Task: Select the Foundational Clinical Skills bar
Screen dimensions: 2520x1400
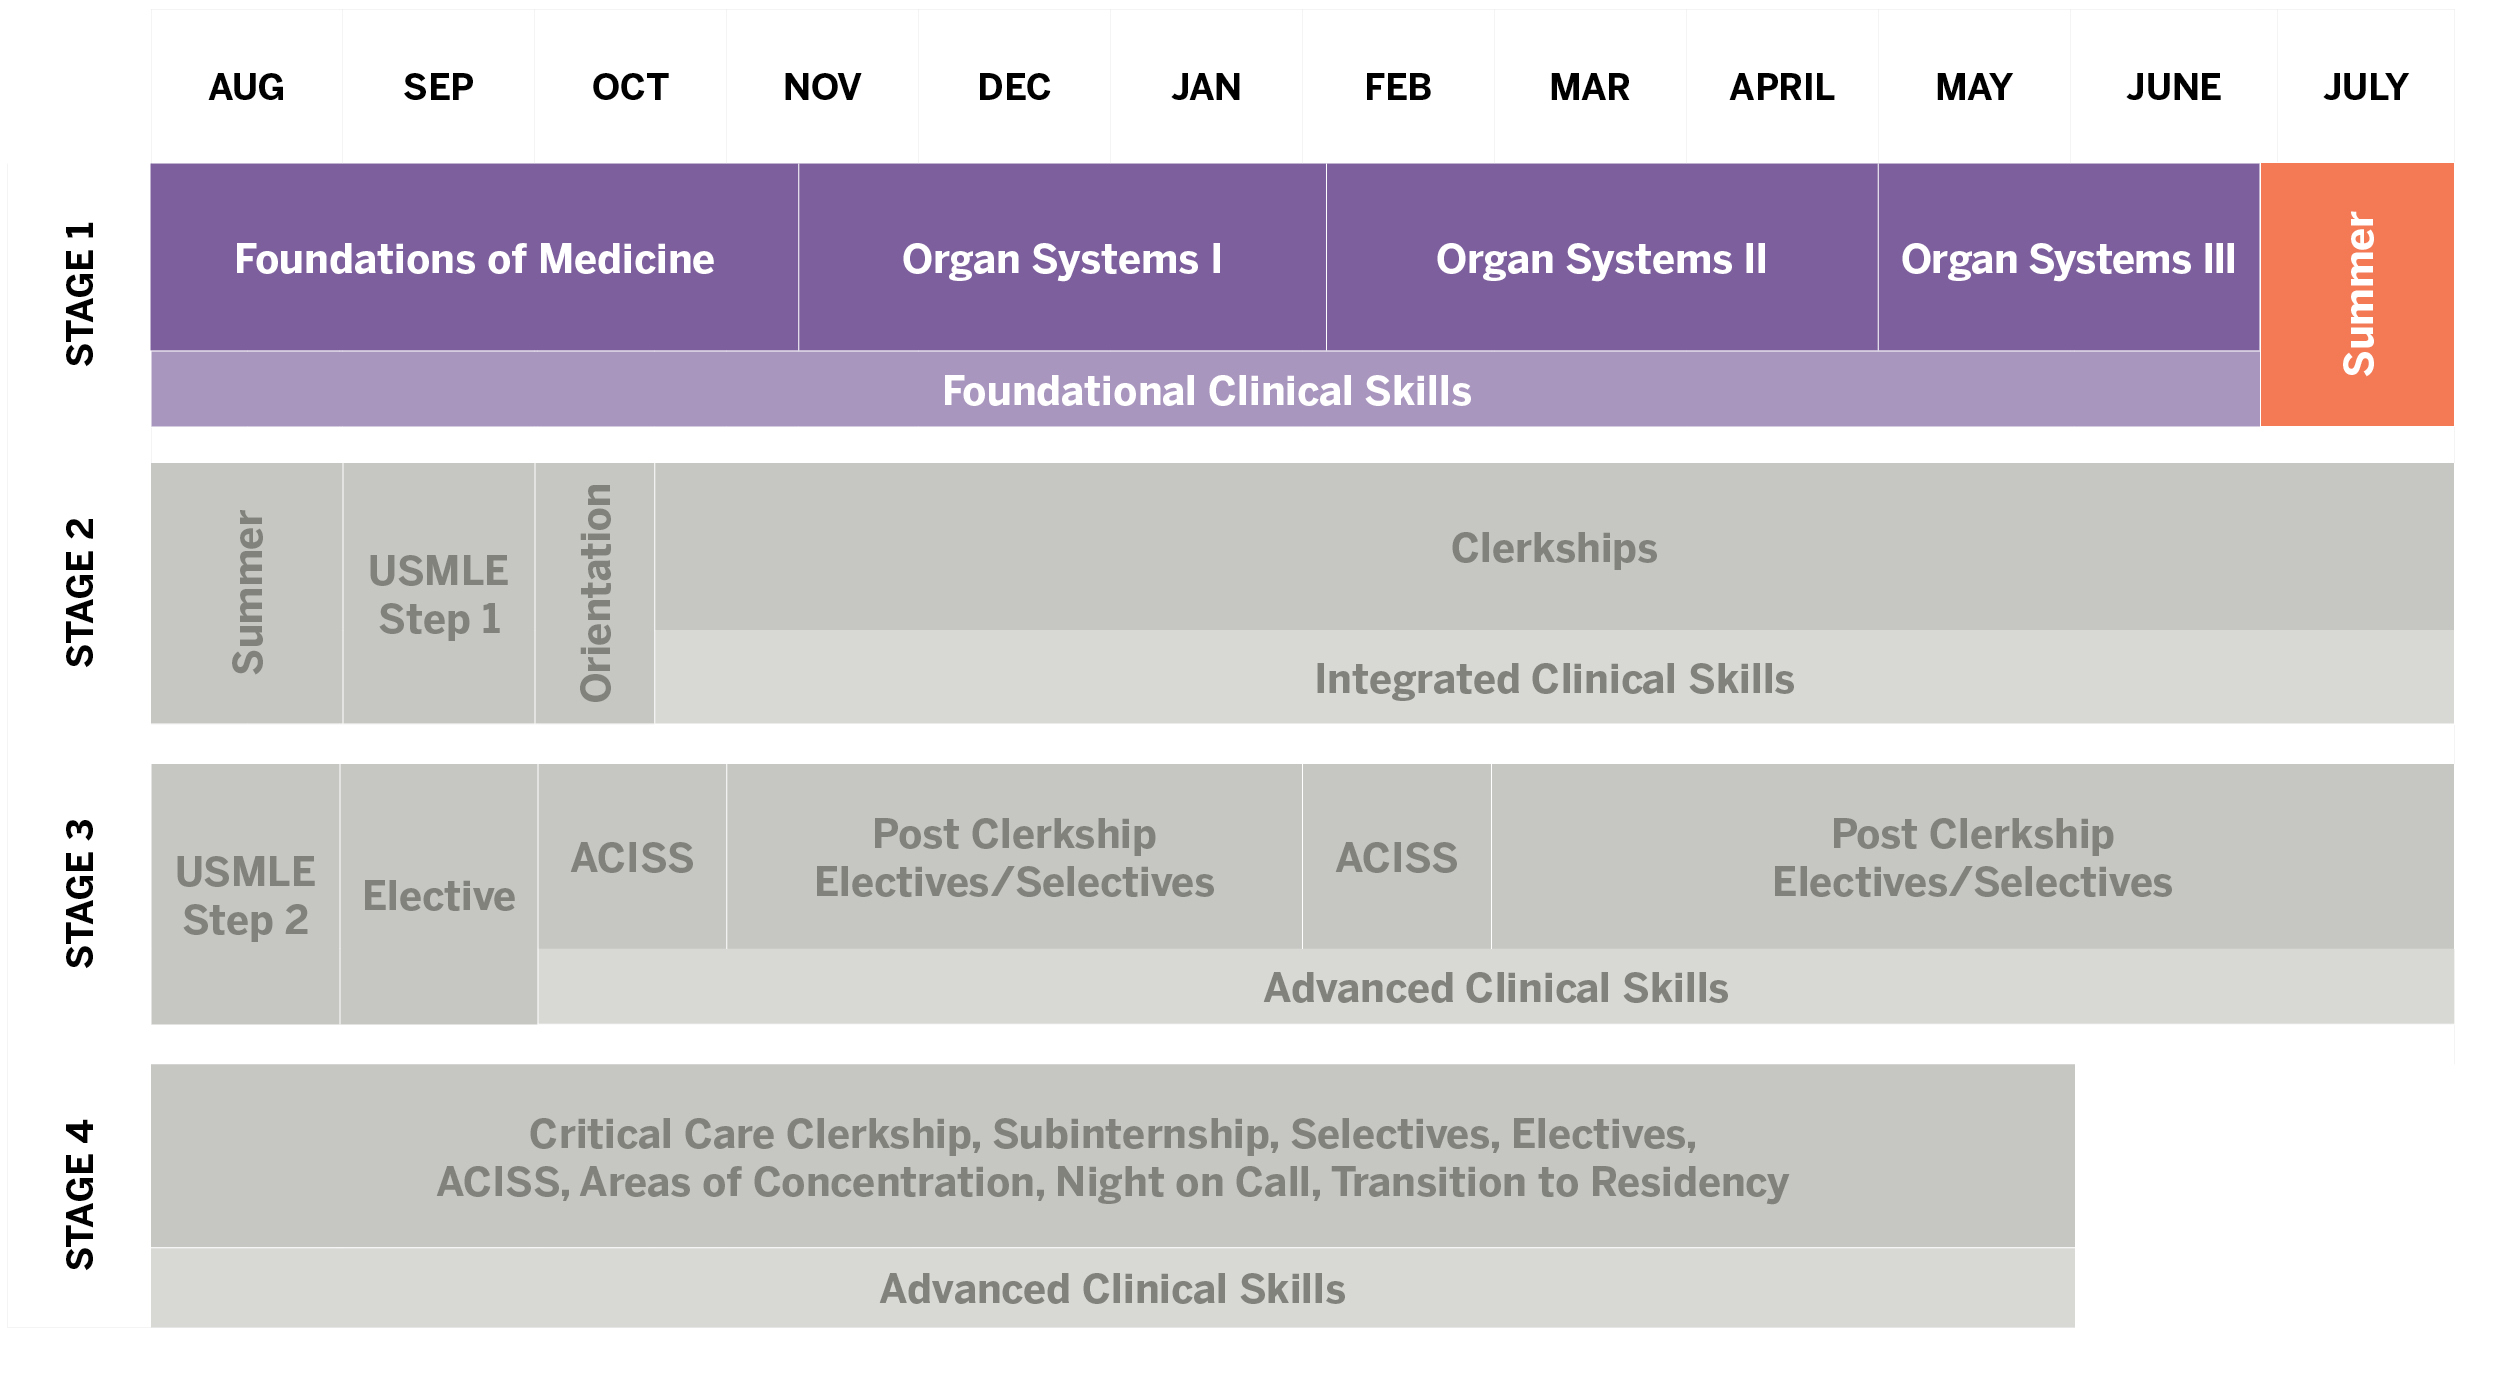Action: pos(1206,390)
